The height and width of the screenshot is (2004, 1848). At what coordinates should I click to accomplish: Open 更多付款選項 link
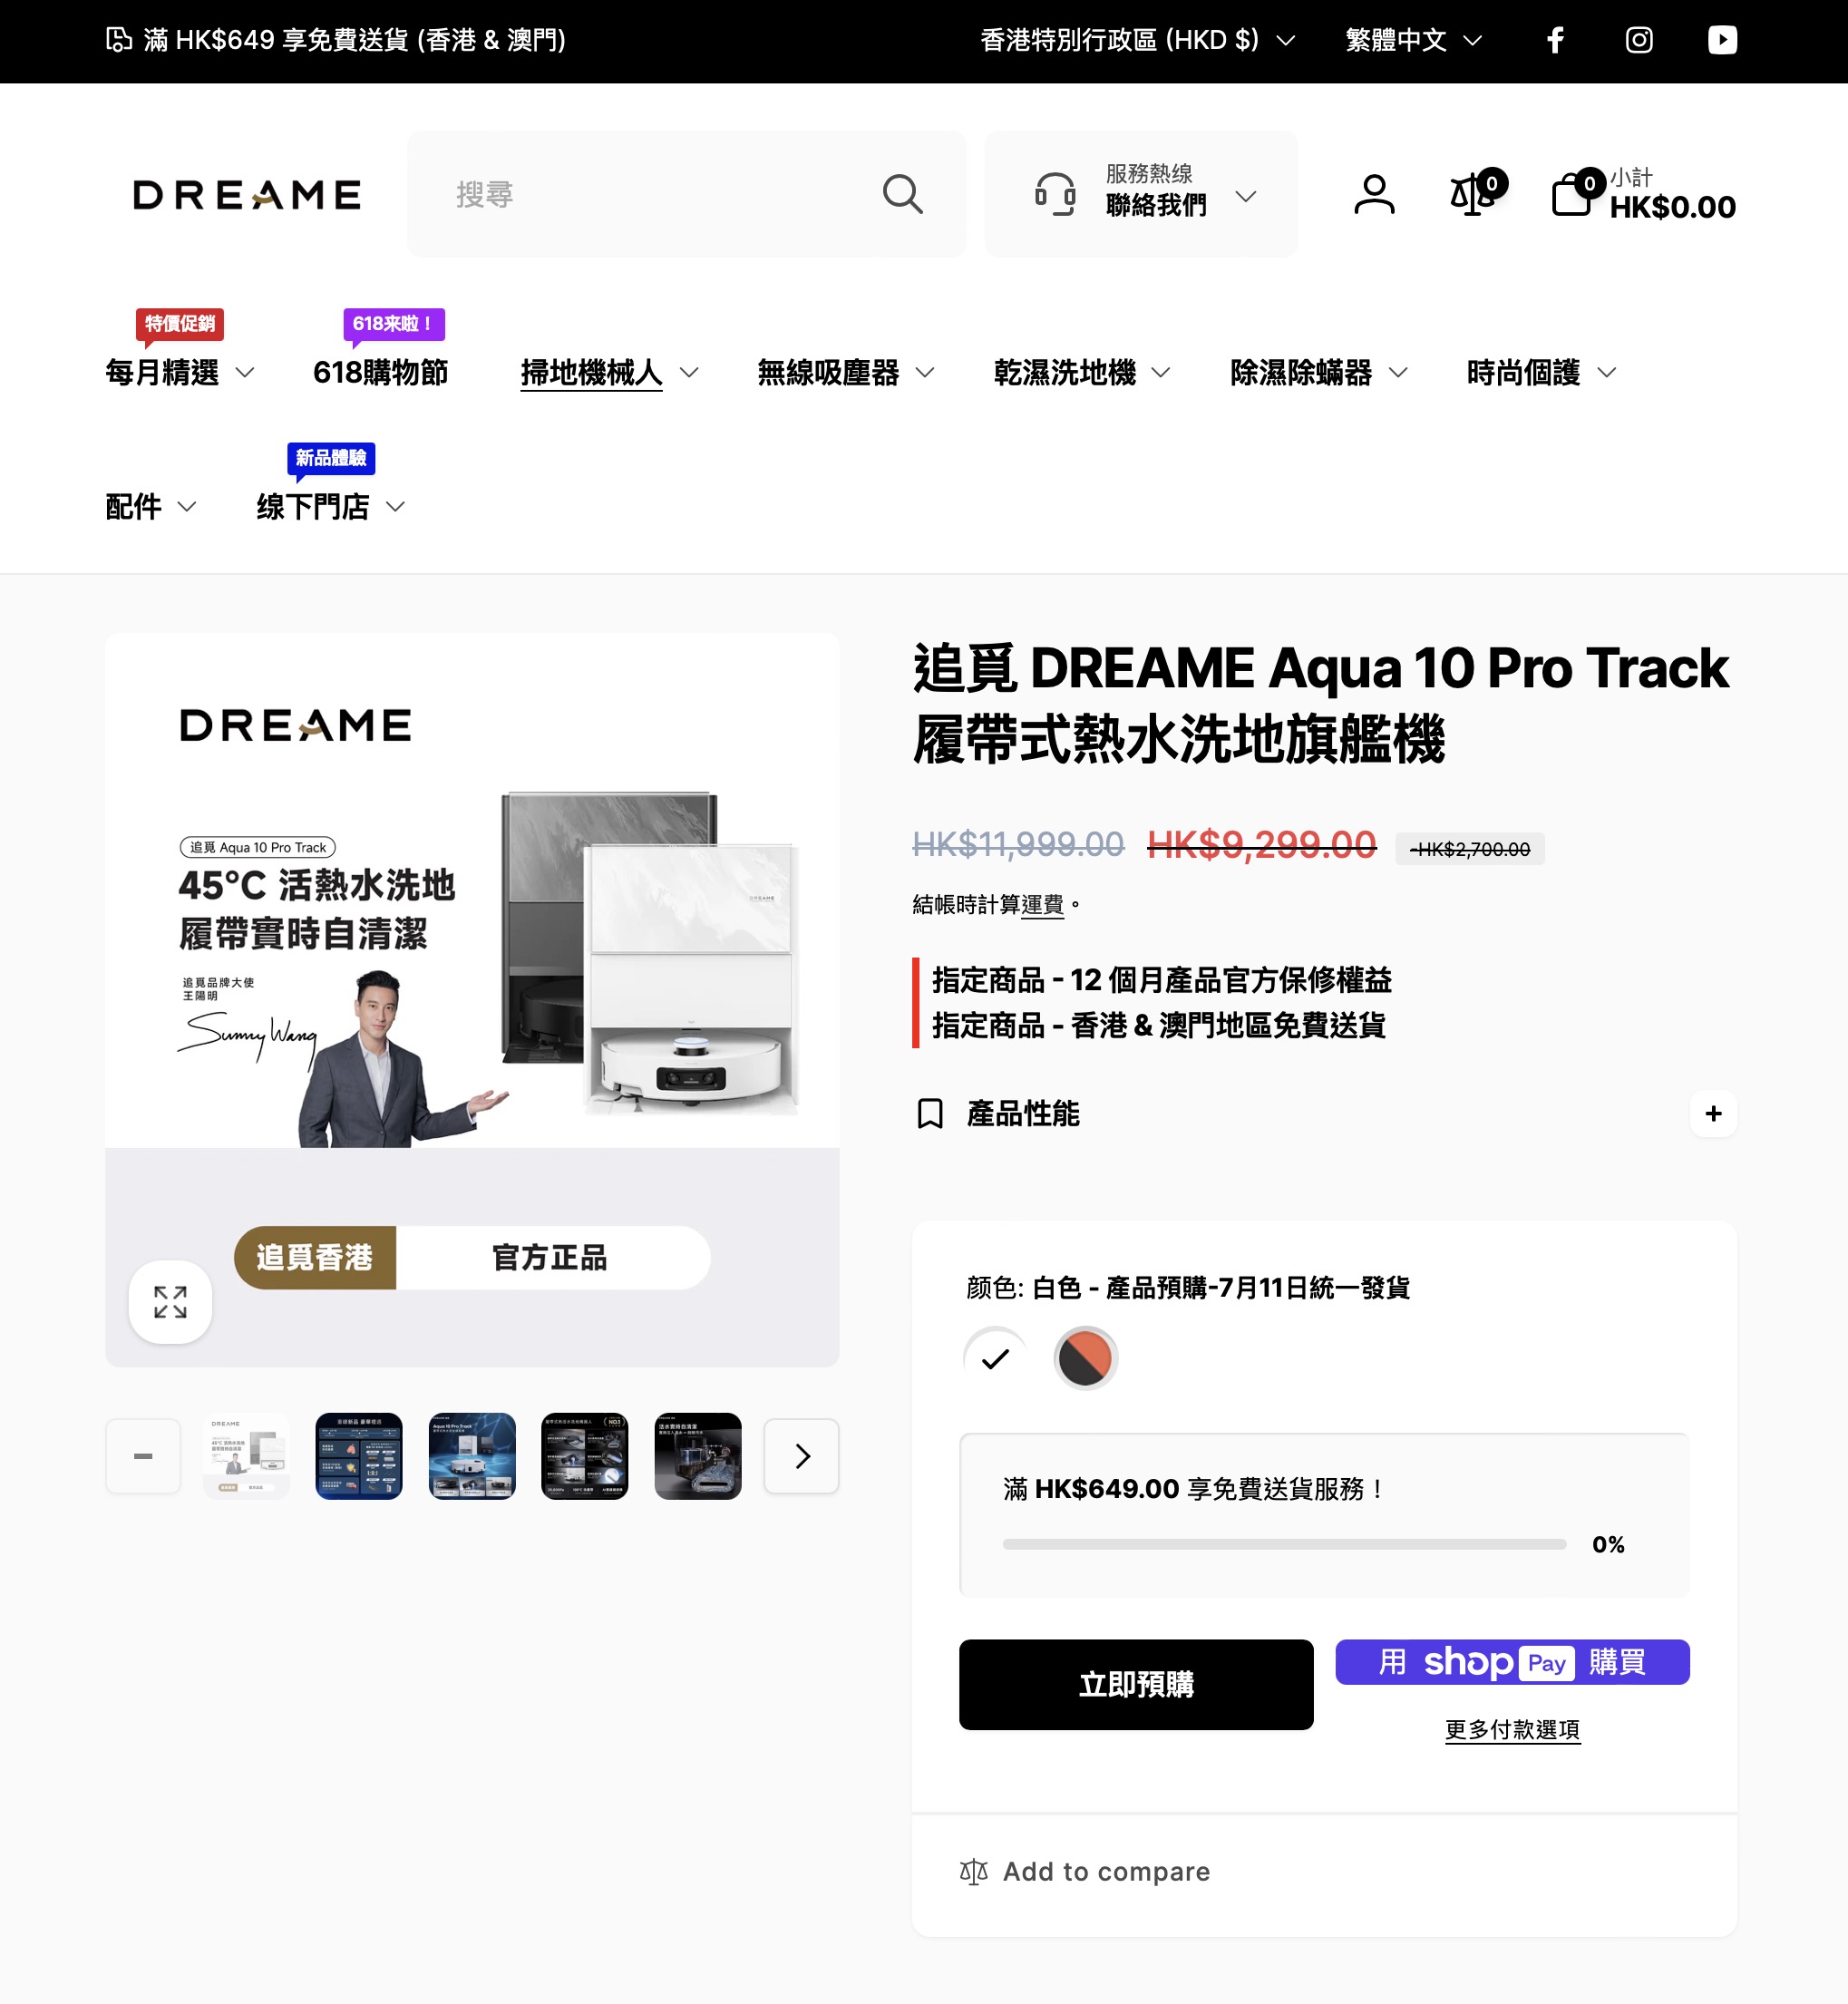click(x=1512, y=1729)
